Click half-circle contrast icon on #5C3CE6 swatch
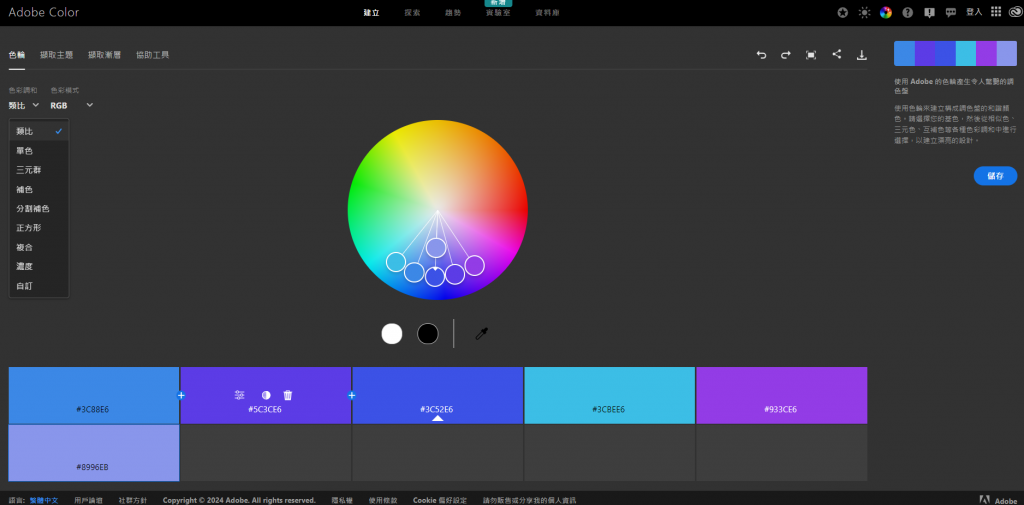This screenshot has width=1024, height=505. 266,395
